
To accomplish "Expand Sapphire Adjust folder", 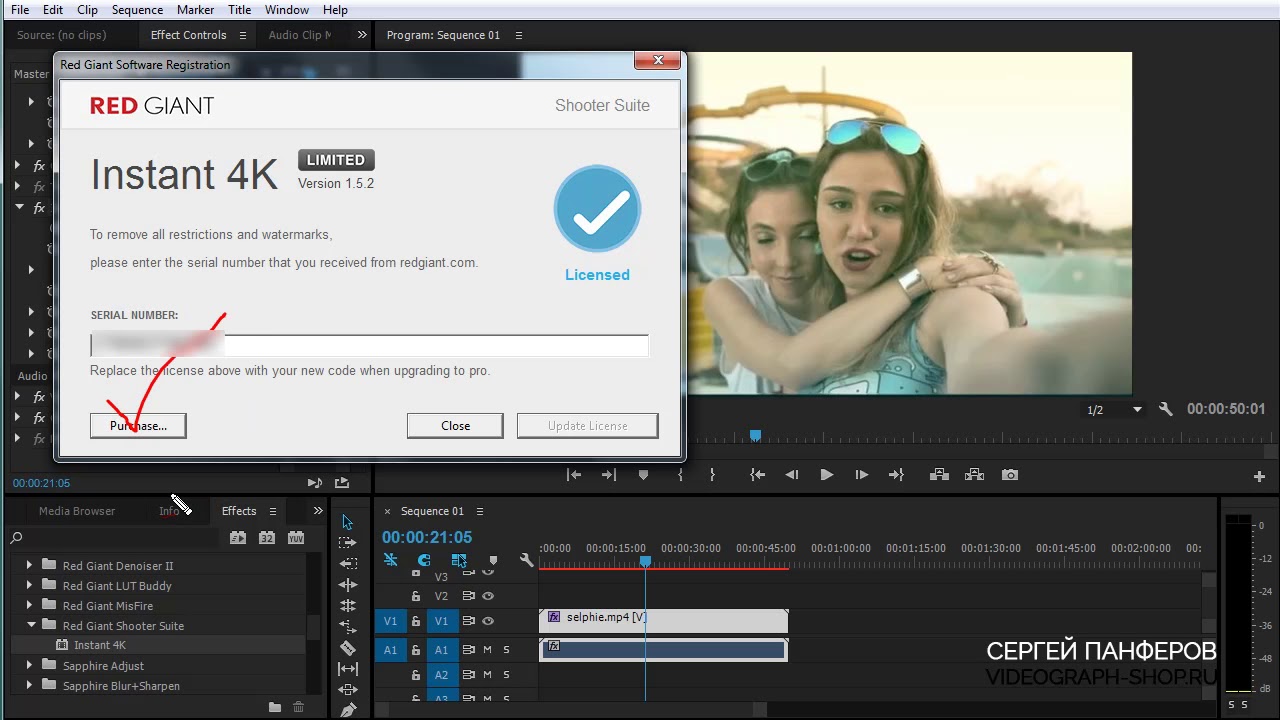I will (x=29, y=665).
